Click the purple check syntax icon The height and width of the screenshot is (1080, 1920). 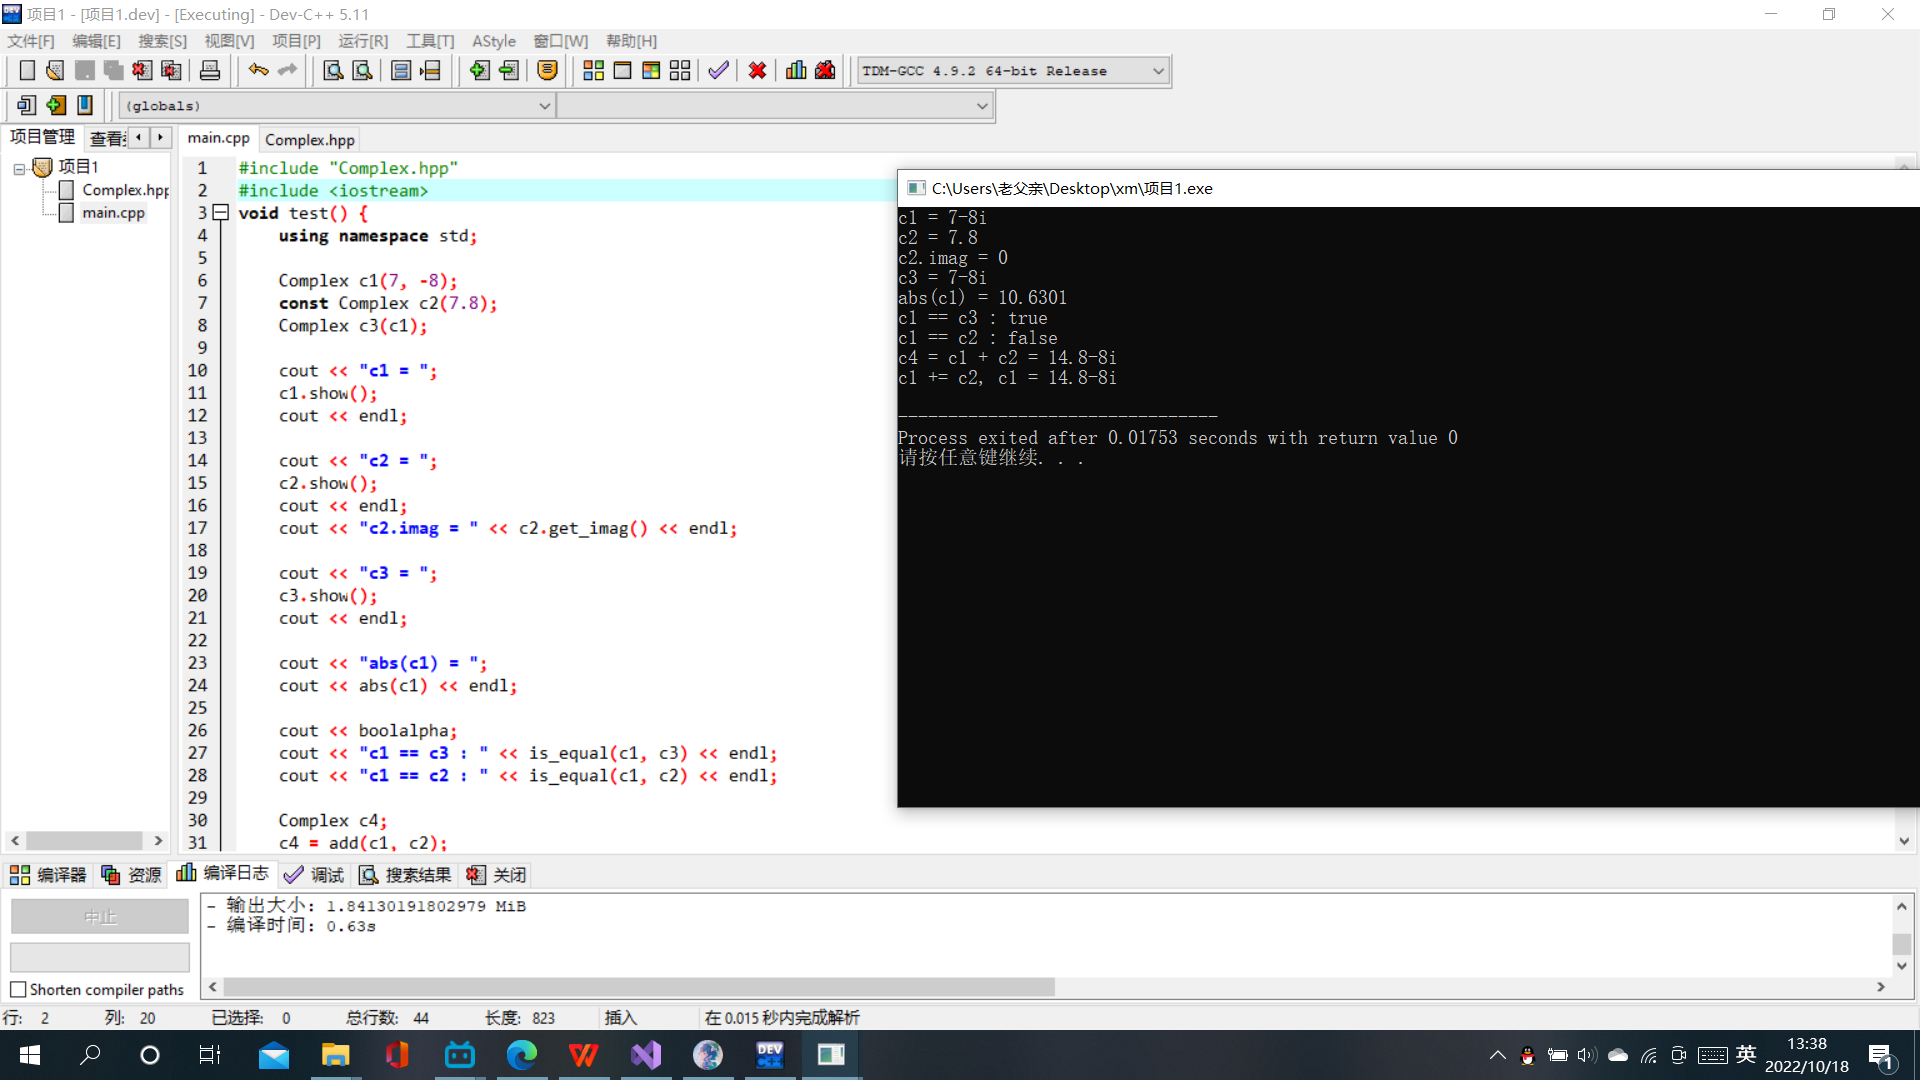click(718, 70)
